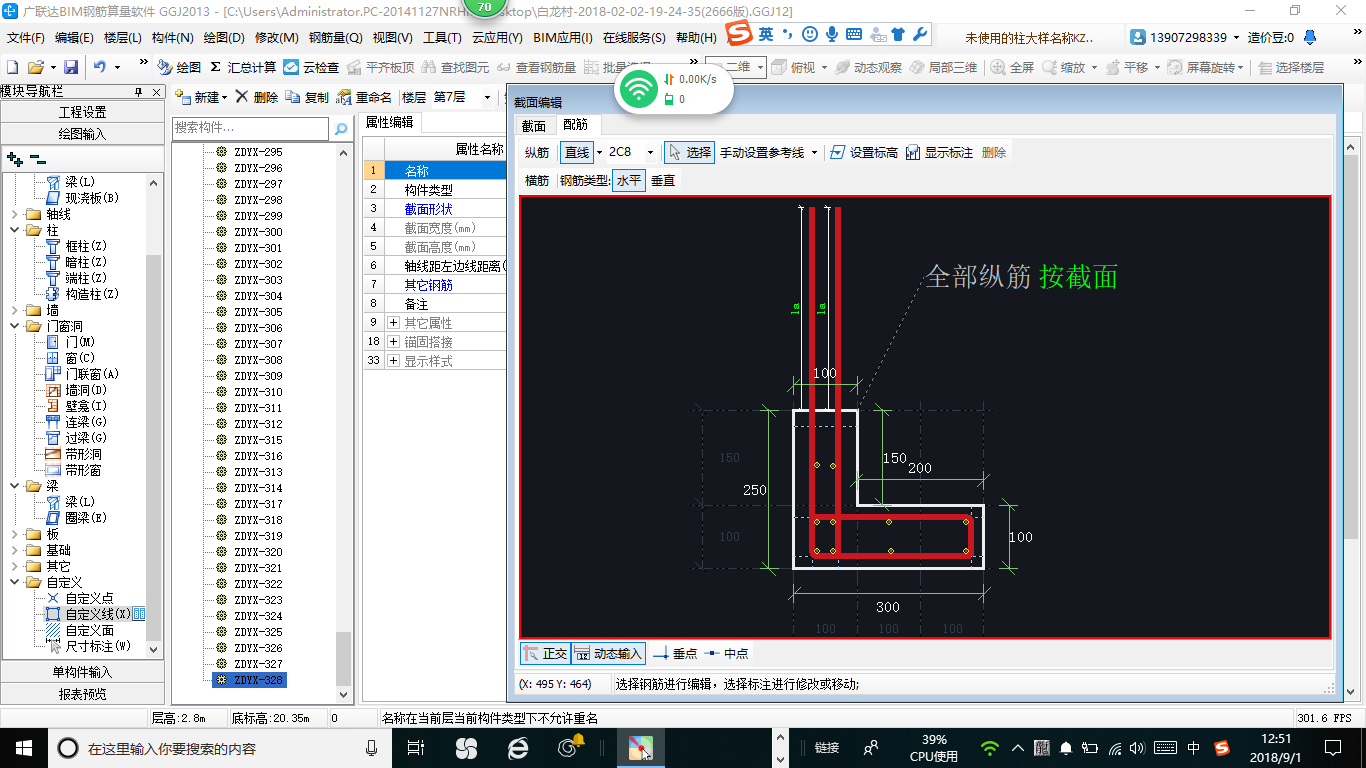The width and height of the screenshot is (1366, 768).
Task: Click the expand-all plus icon in navigation
Action: [x=15, y=158]
